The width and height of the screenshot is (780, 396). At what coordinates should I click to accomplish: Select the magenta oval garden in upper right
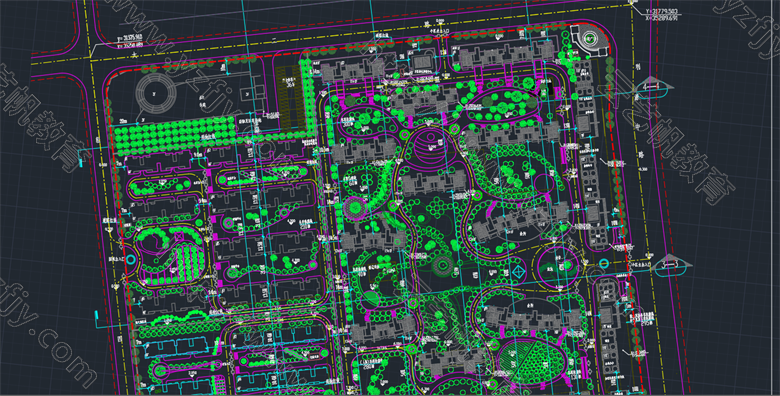tap(504, 106)
